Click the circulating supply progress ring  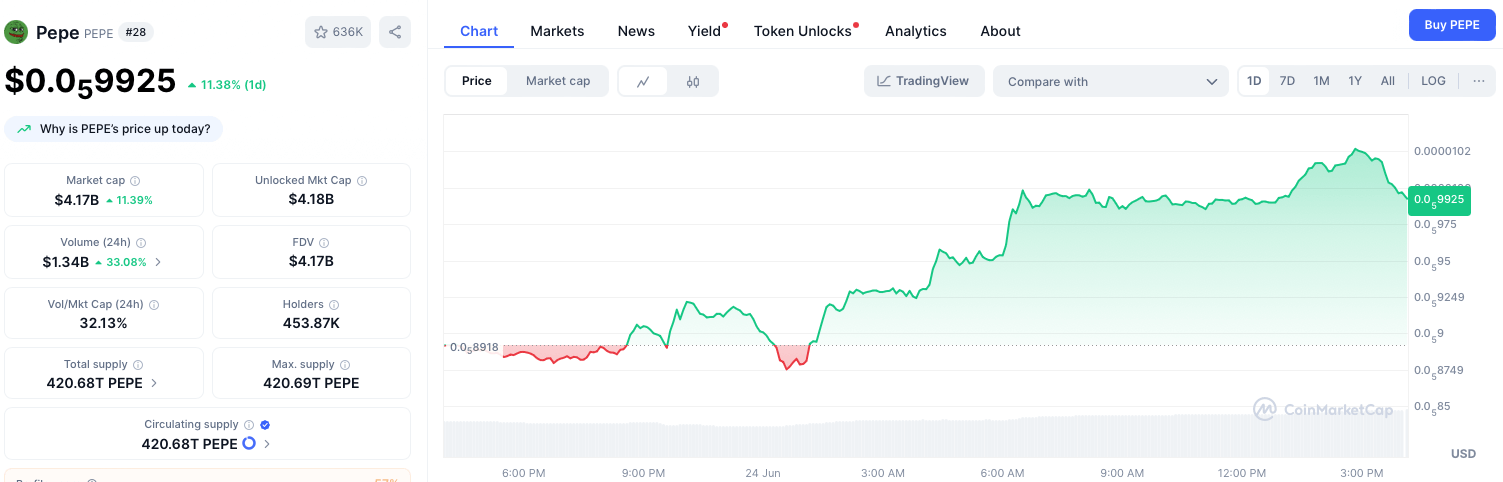pos(249,443)
